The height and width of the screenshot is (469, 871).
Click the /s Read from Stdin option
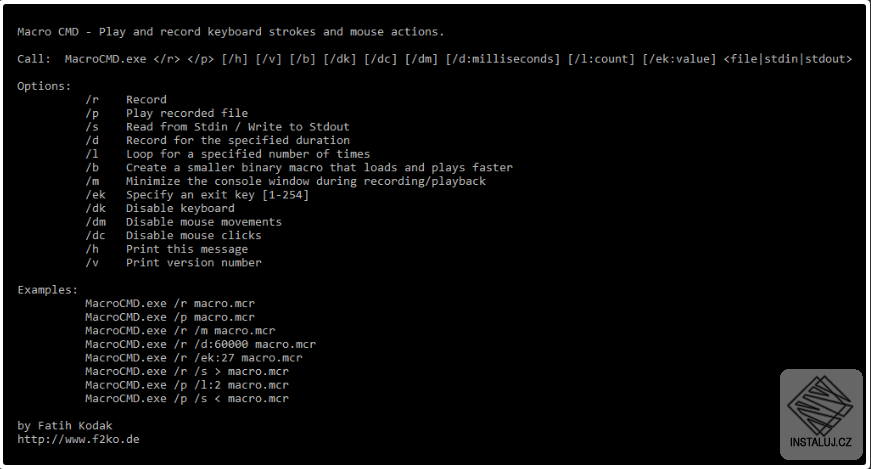tap(217, 127)
